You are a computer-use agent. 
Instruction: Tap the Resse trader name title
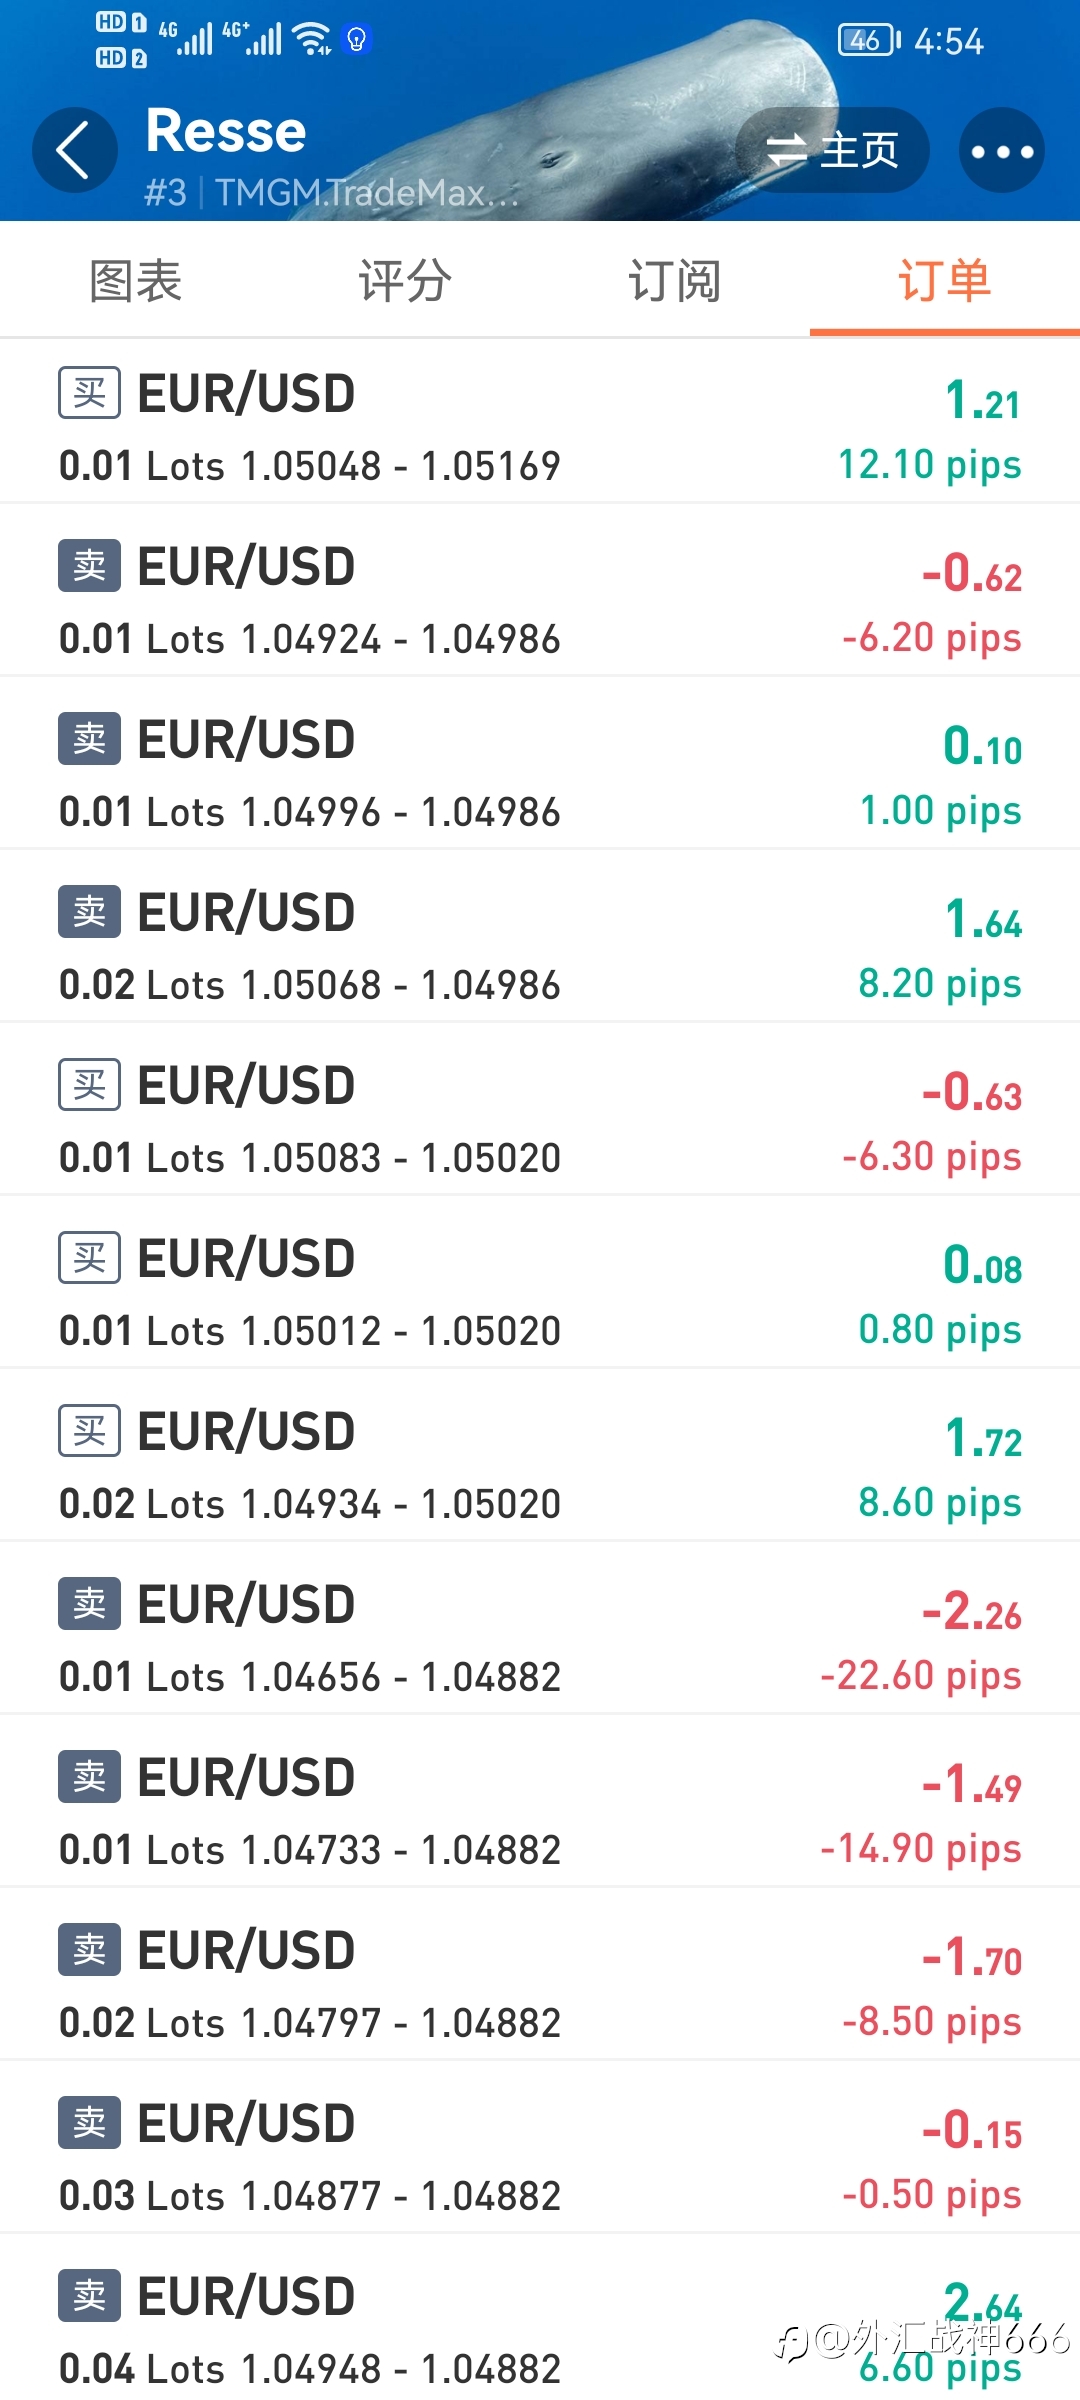pyautogui.click(x=226, y=131)
